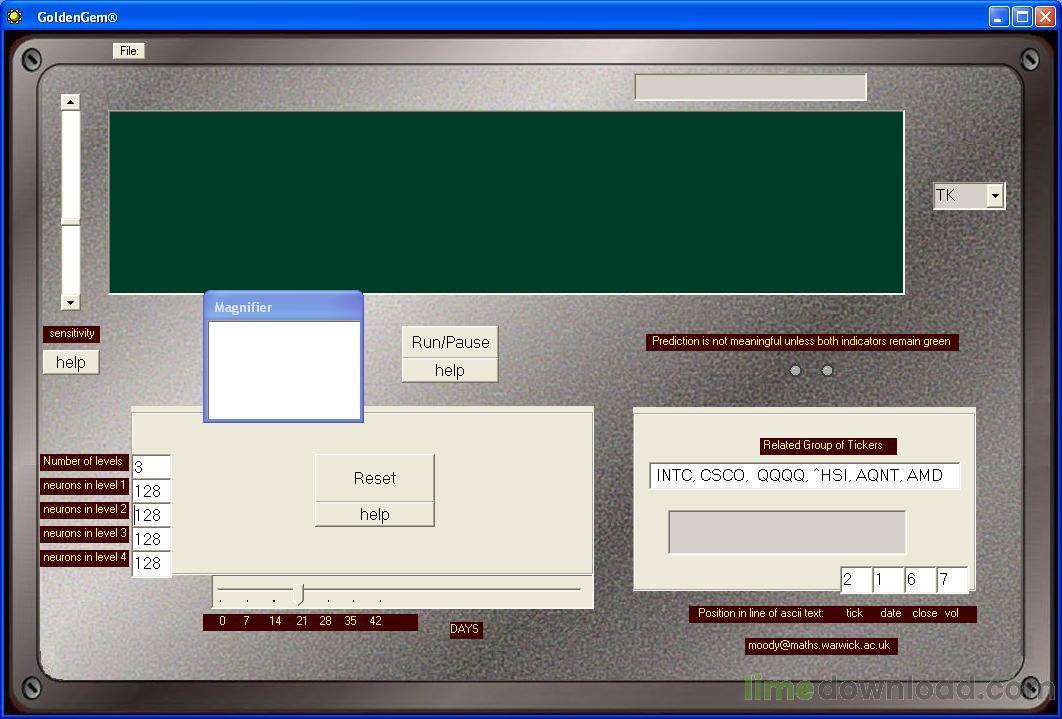Click the DAYS slider handle

tap(299, 594)
